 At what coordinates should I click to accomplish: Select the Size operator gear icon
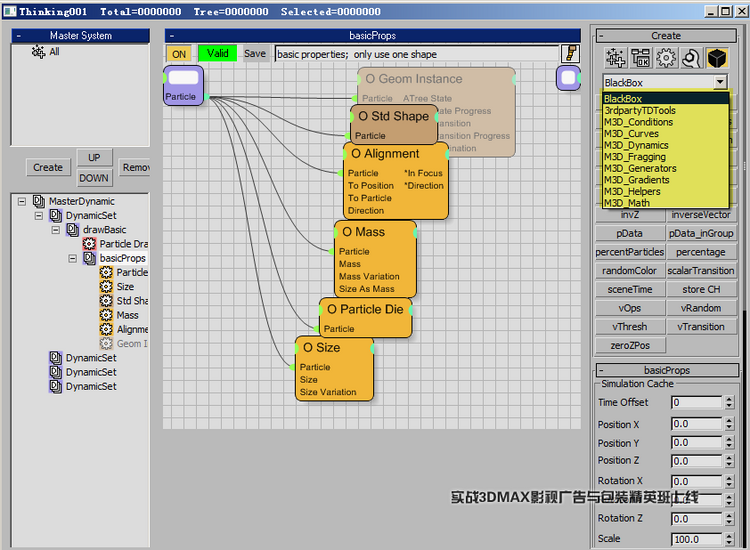tap(106, 286)
